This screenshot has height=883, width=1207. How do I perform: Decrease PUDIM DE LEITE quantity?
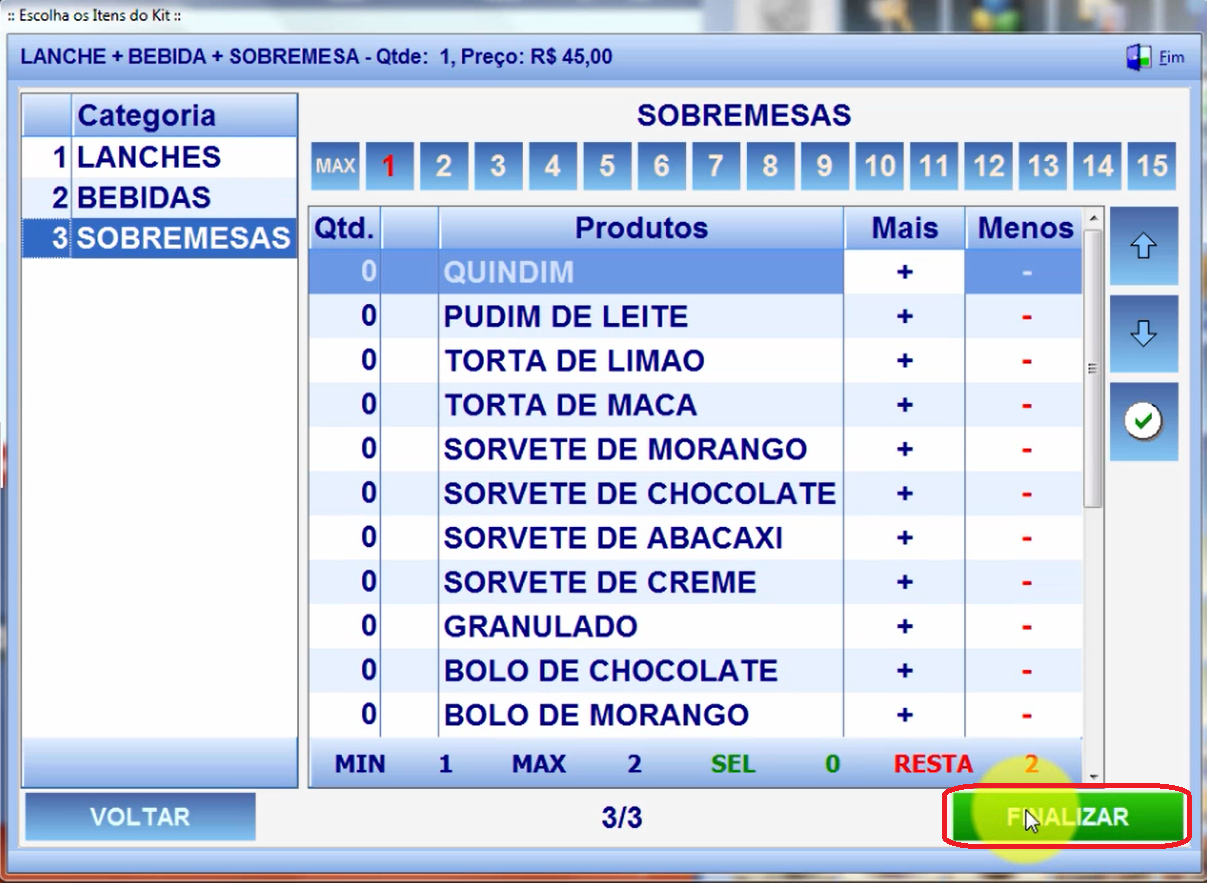pyautogui.click(x=1026, y=317)
